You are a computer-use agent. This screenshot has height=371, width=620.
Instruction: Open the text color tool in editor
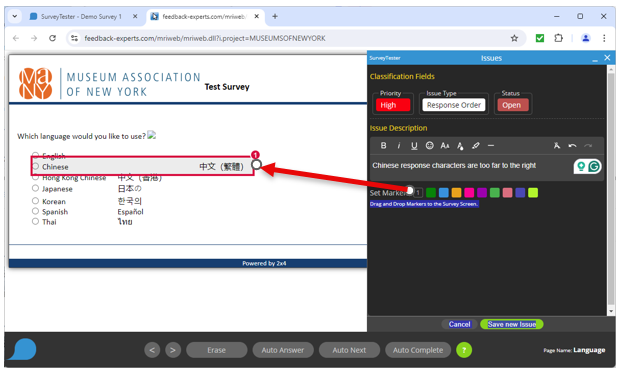pos(460,146)
